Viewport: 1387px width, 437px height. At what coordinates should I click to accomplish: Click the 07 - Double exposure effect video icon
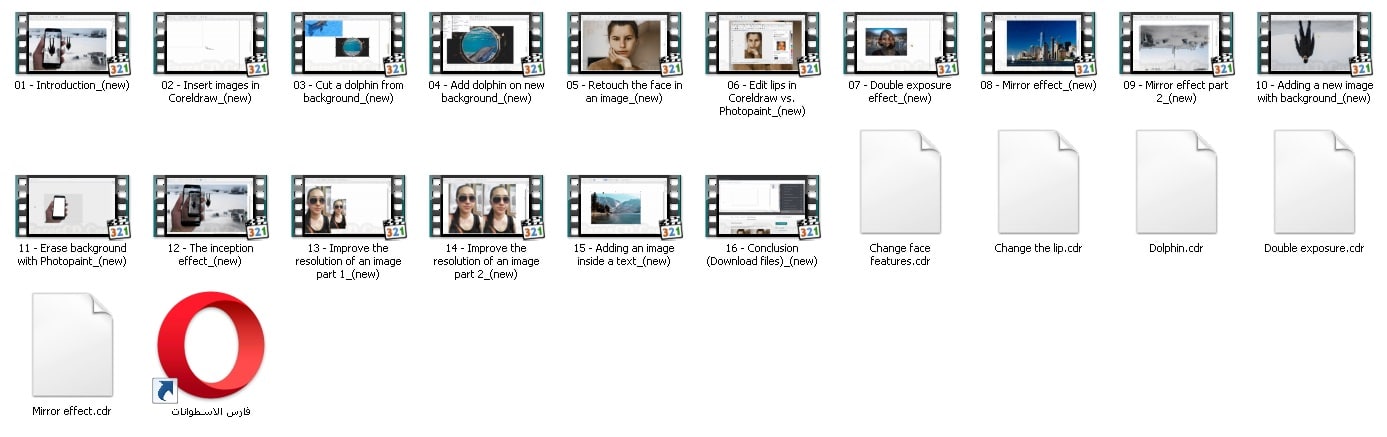(900, 44)
